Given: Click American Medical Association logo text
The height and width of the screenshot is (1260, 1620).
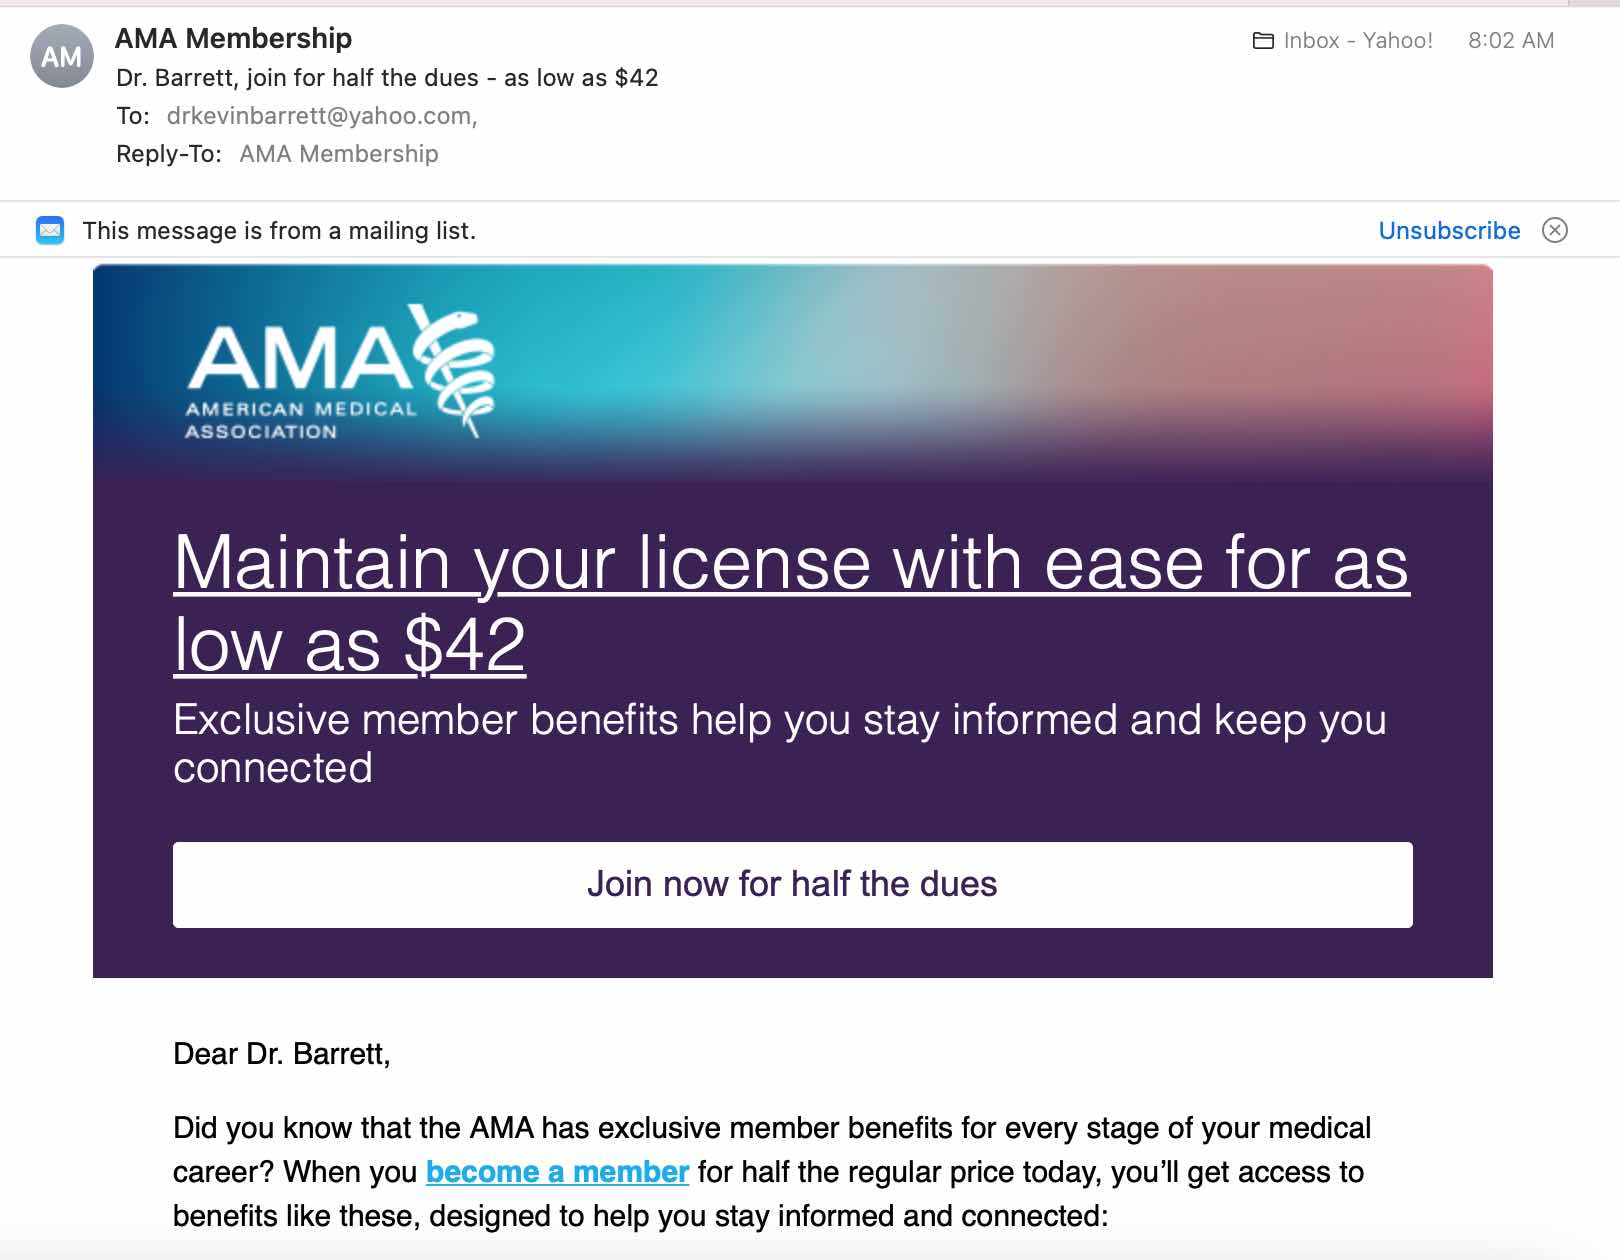Looking at the screenshot, I should [x=300, y=420].
